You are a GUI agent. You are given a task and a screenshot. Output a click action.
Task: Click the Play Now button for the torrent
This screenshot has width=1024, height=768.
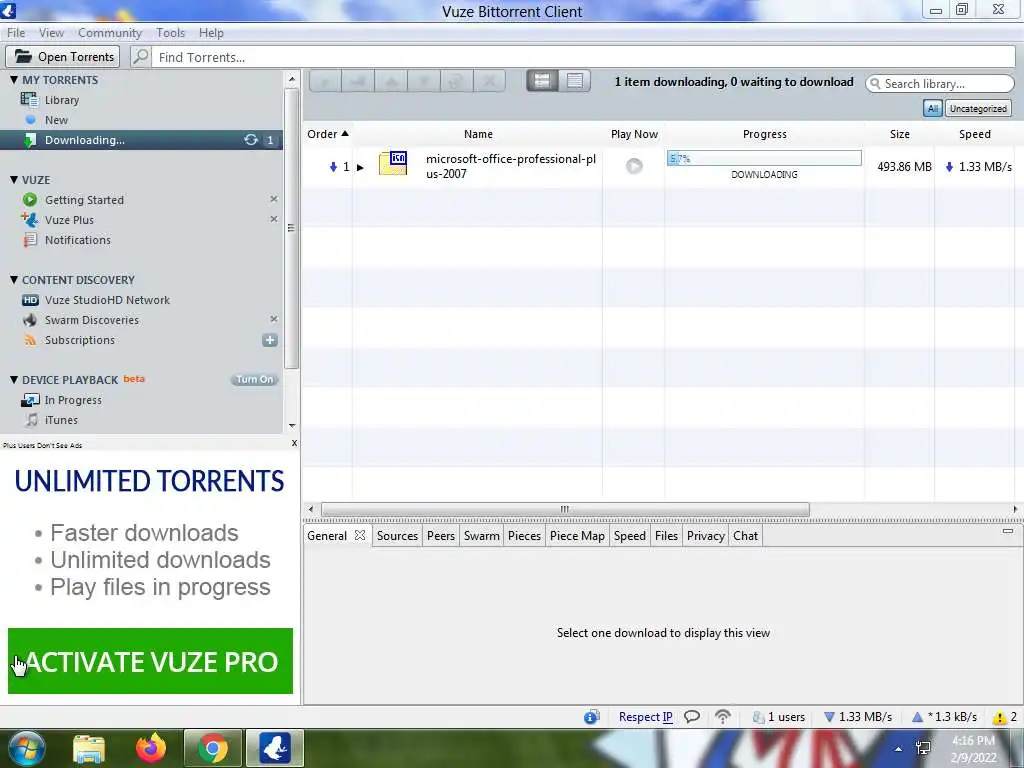(x=633, y=166)
